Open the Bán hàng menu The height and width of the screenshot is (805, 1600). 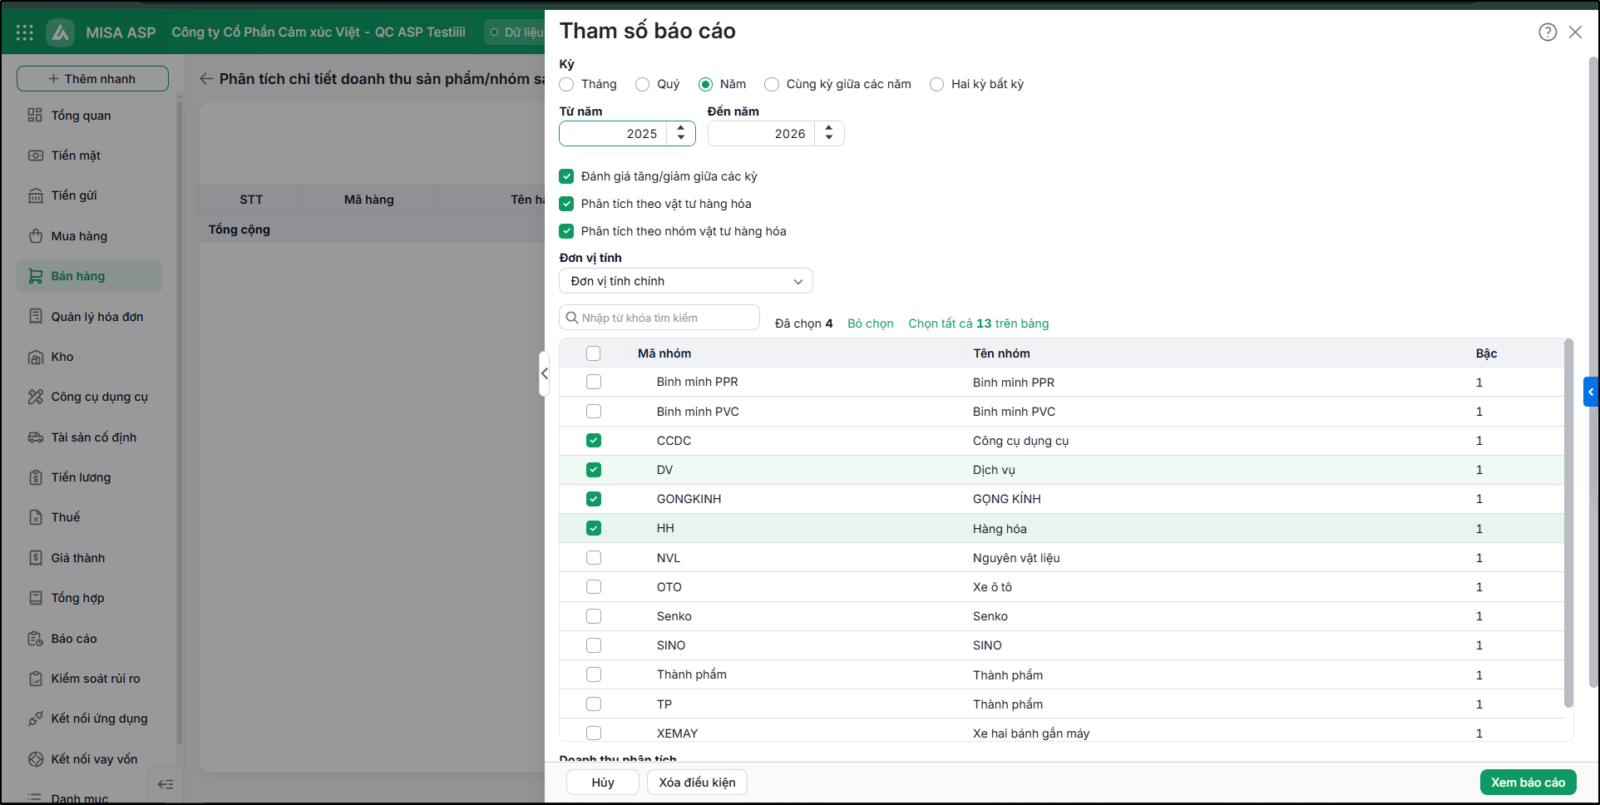(x=90, y=276)
